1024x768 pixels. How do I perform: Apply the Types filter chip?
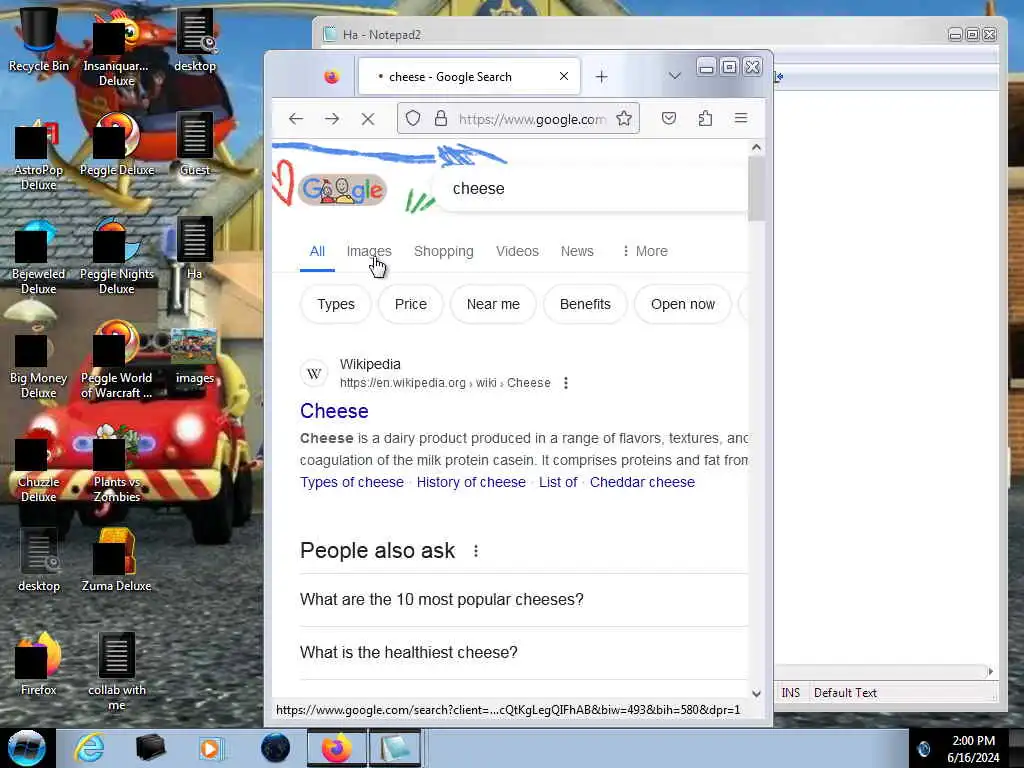click(x=336, y=304)
